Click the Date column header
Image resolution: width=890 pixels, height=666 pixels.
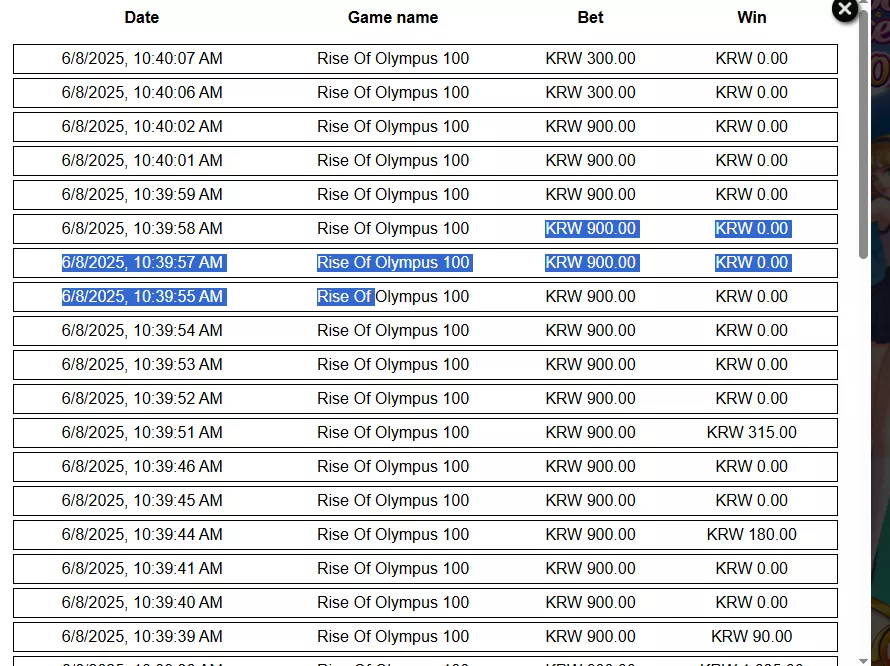141,18
